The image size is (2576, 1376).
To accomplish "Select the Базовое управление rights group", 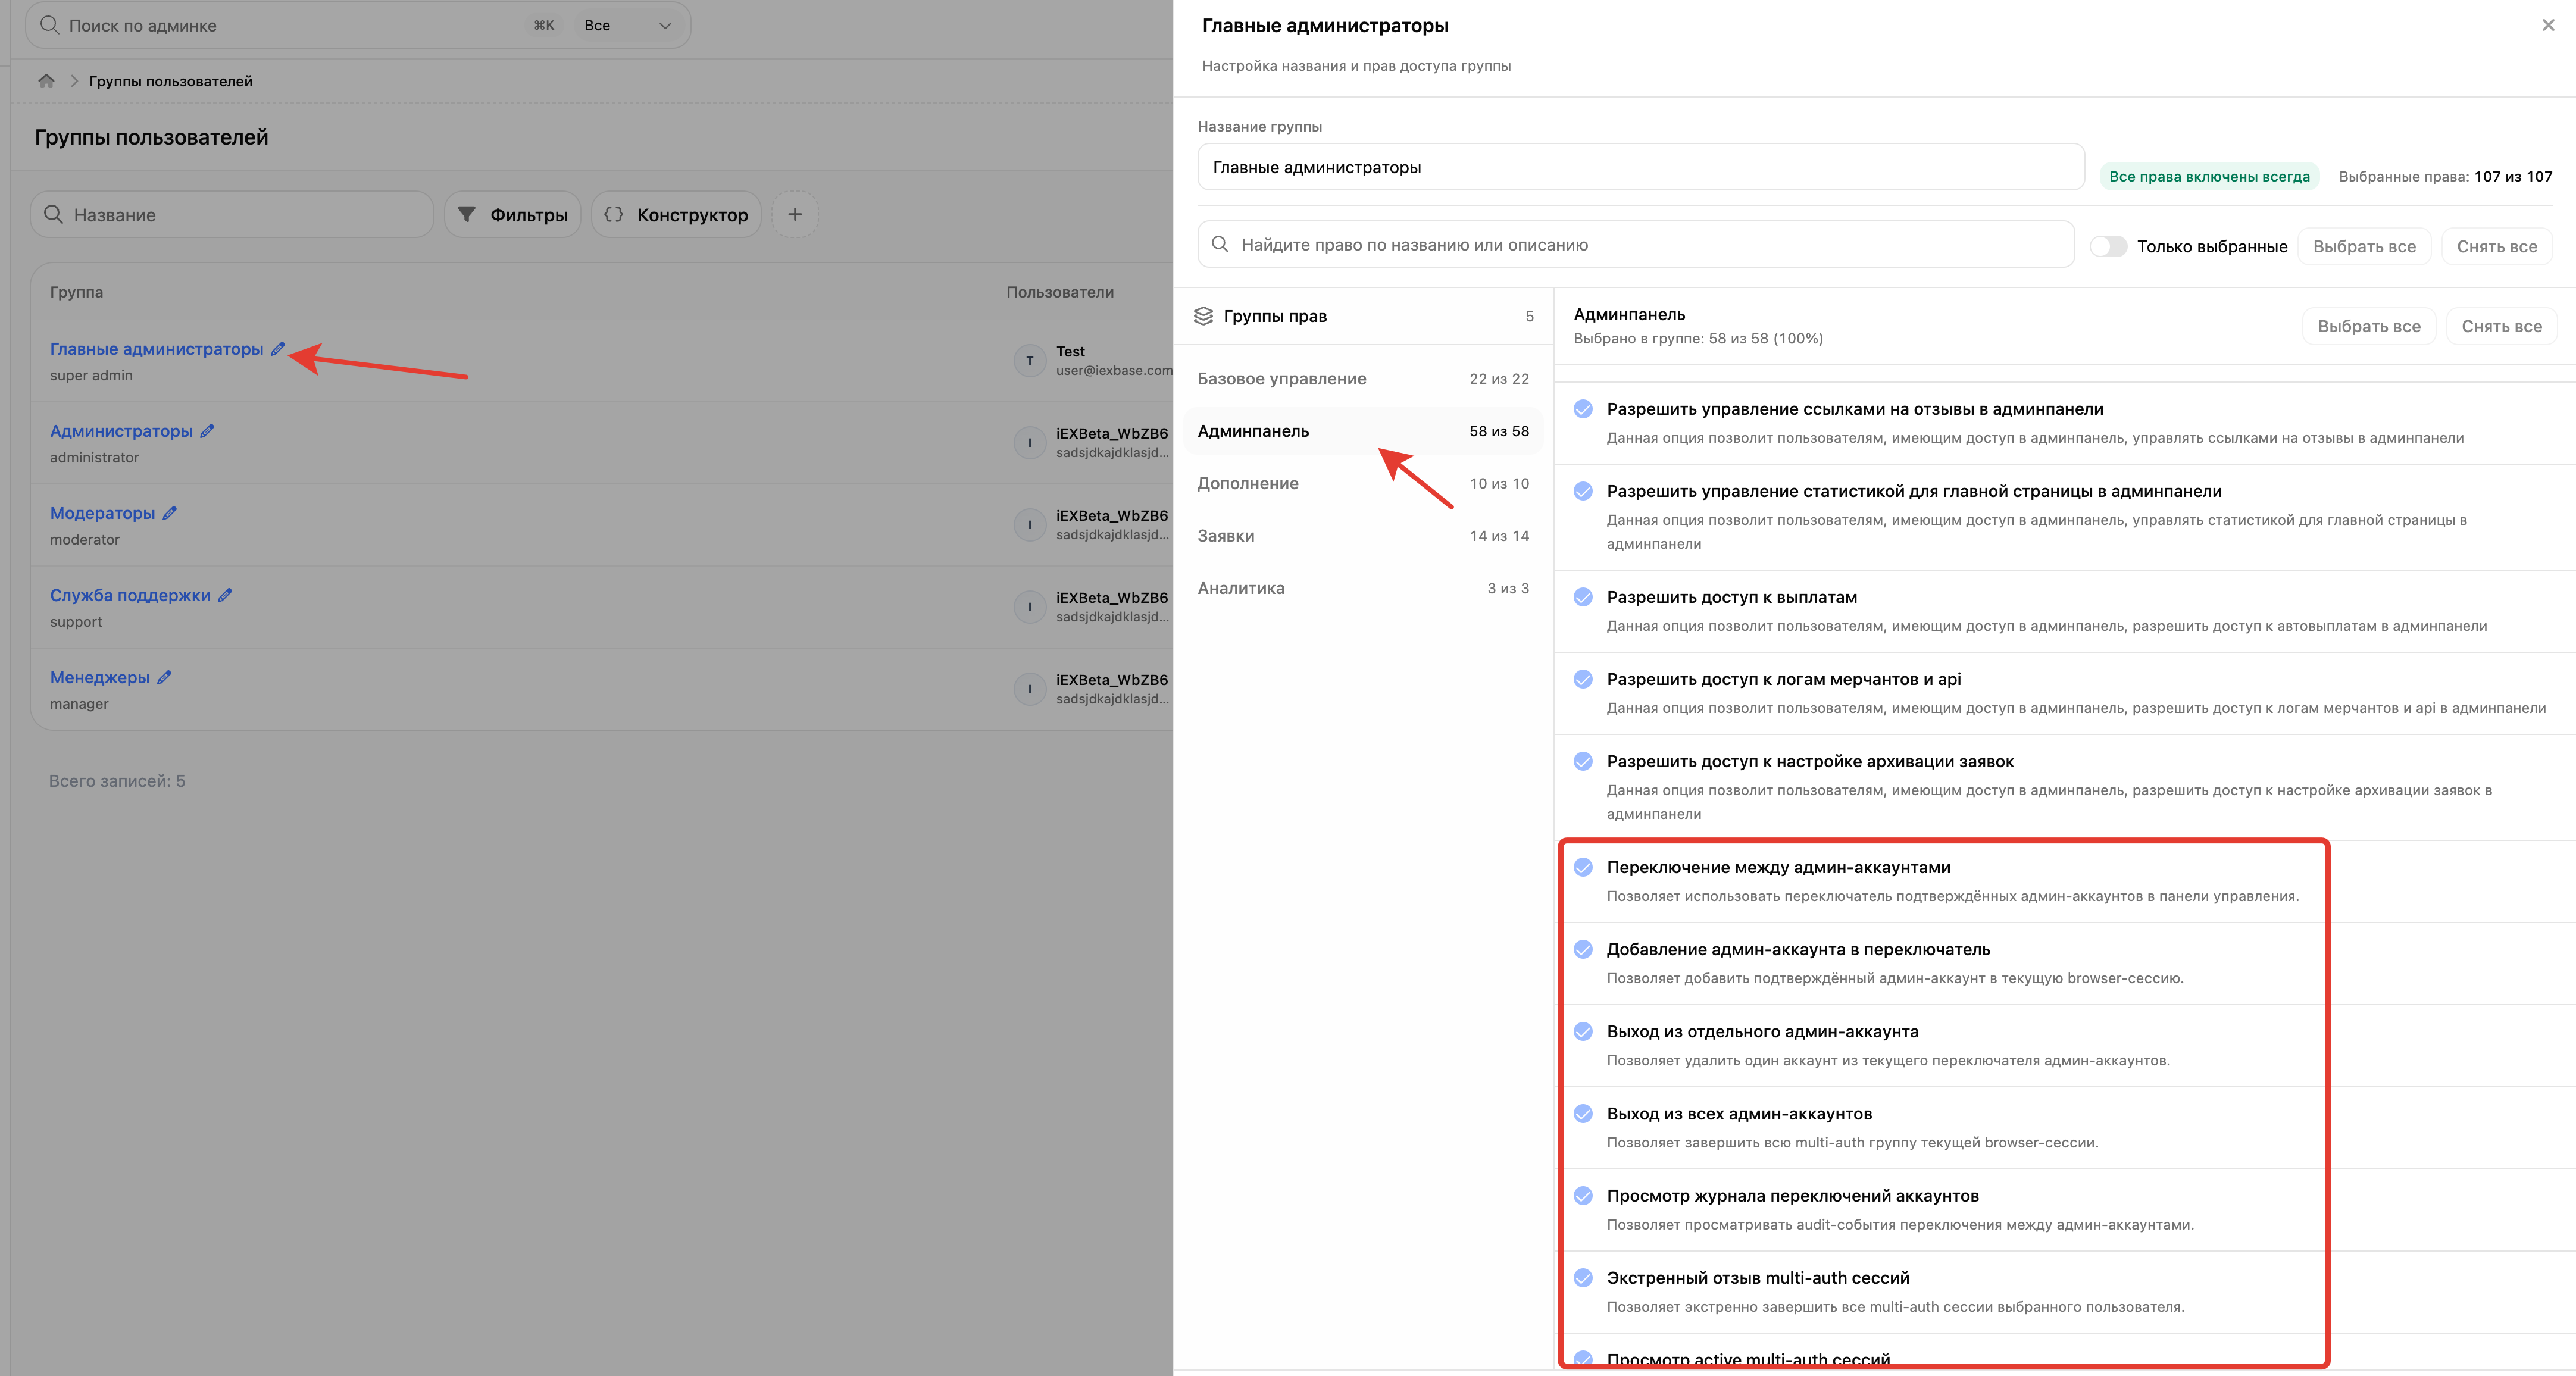I will pos(1363,379).
